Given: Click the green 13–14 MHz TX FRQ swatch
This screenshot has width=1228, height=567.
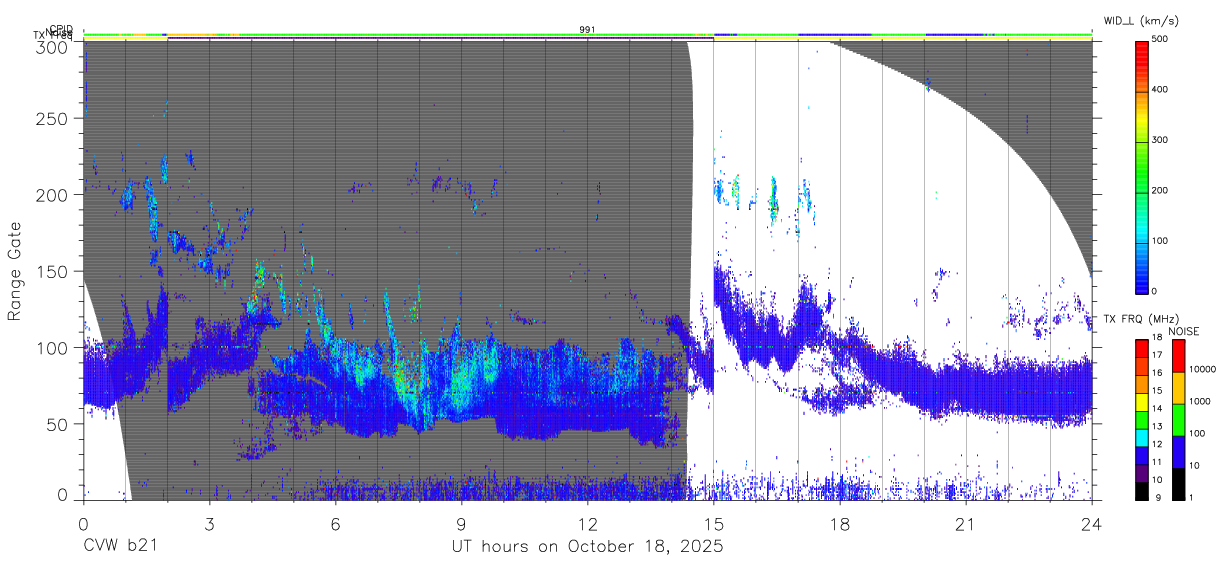Looking at the screenshot, I should click(x=1142, y=419).
